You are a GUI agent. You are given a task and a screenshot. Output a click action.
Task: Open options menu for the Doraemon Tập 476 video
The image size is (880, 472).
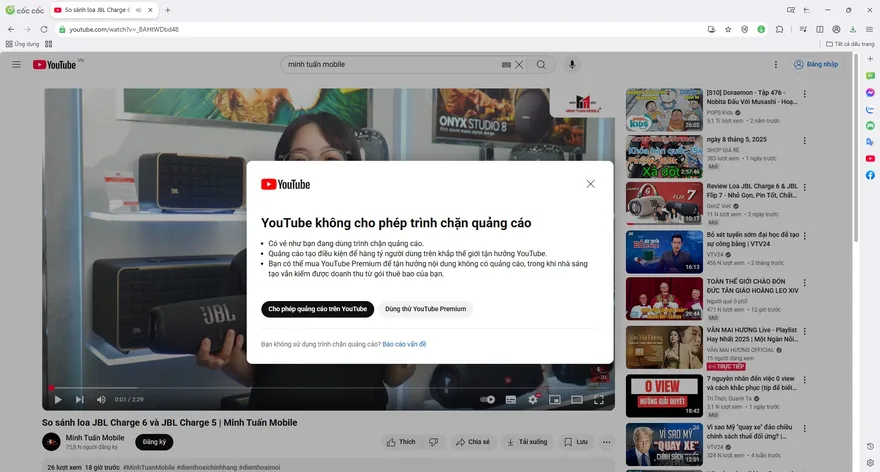(804, 94)
